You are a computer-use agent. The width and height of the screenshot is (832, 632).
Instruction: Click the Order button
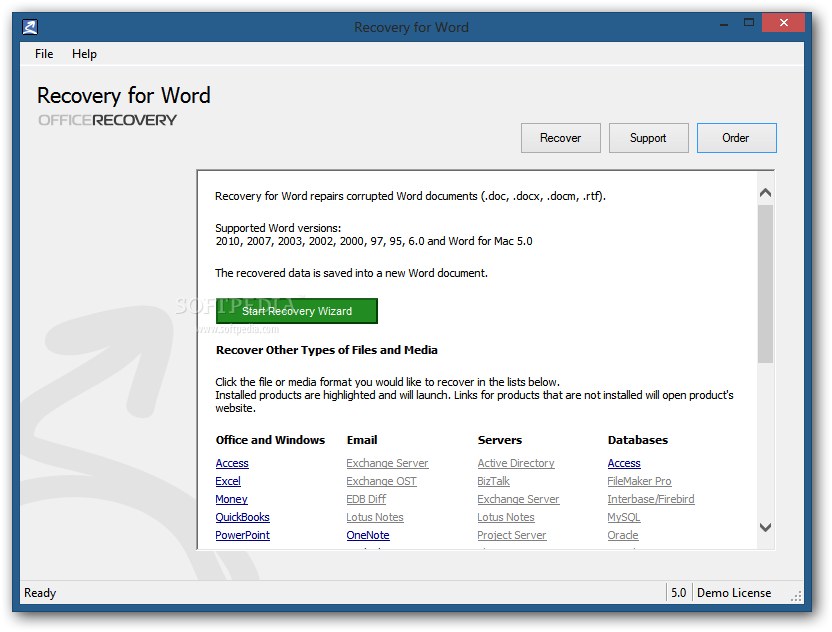736,138
